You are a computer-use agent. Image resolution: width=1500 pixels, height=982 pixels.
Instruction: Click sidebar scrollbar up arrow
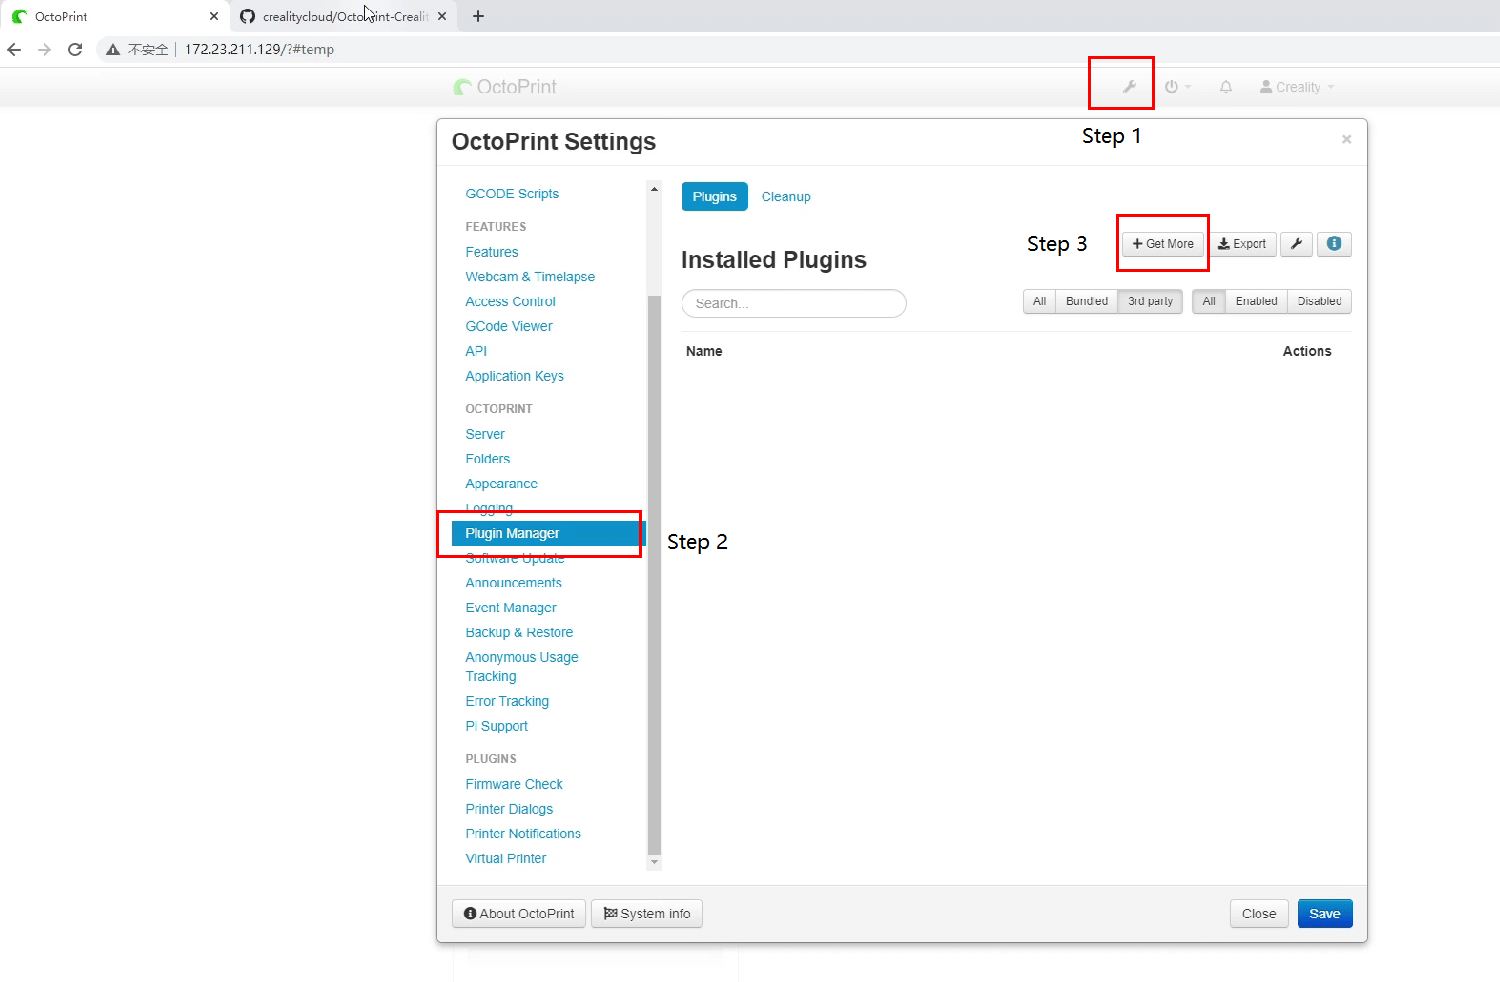coord(654,188)
